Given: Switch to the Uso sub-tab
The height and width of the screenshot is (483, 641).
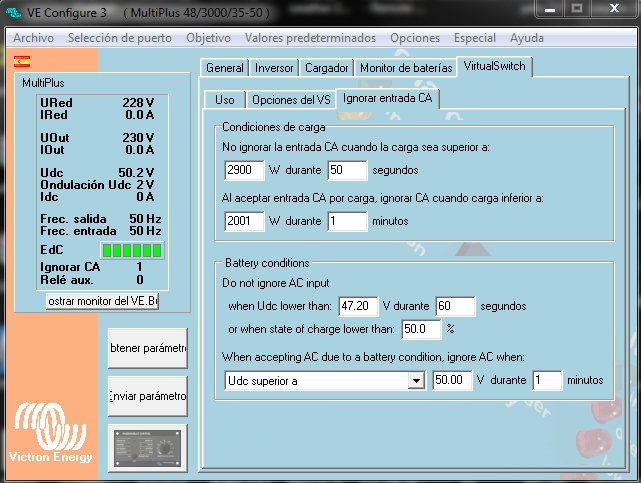Looking at the screenshot, I should (225, 100).
